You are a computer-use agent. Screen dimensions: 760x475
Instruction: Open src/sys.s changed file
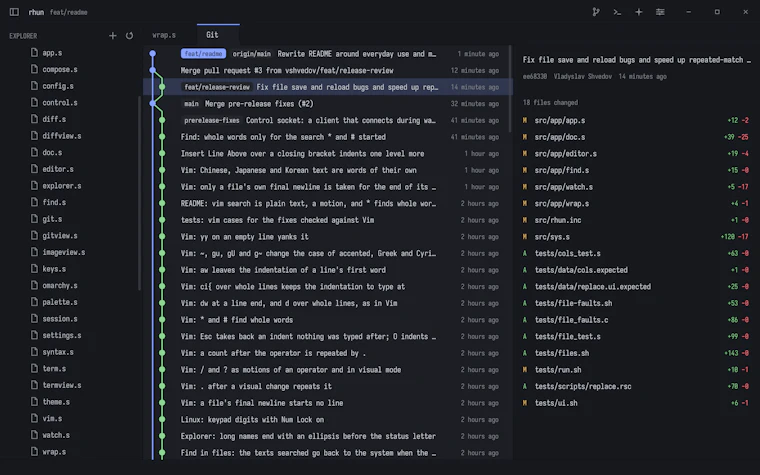(x=636, y=237)
